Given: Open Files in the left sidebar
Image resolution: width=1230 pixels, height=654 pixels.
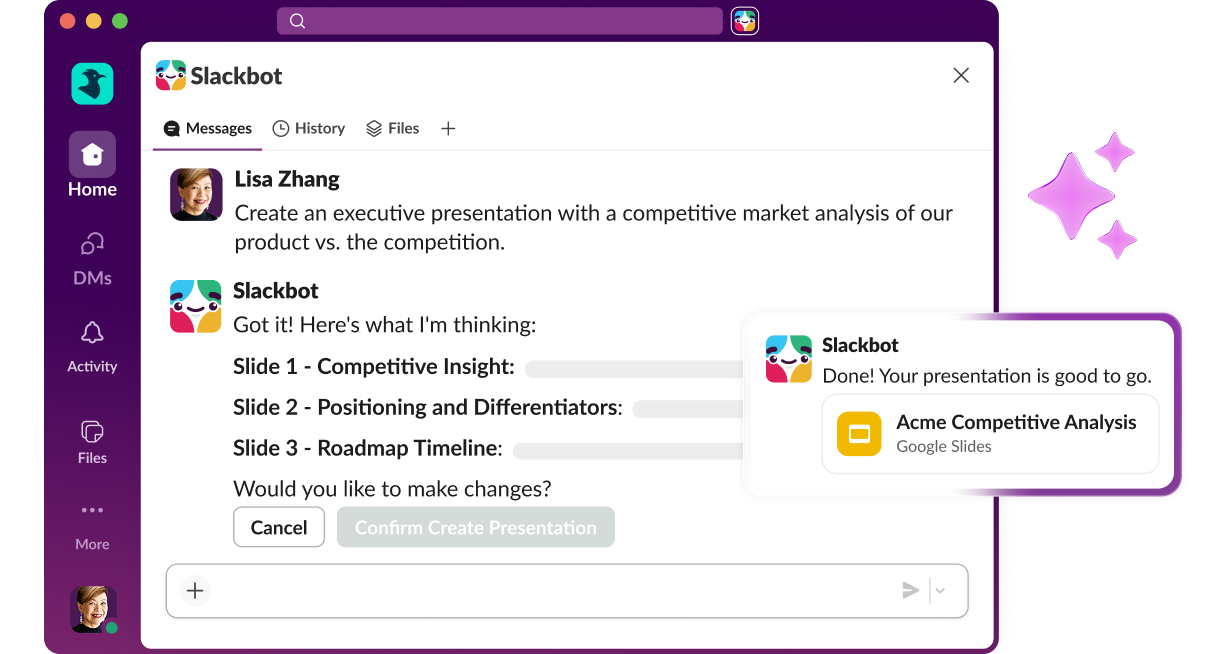Looking at the screenshot, I should tap(92, 441).
